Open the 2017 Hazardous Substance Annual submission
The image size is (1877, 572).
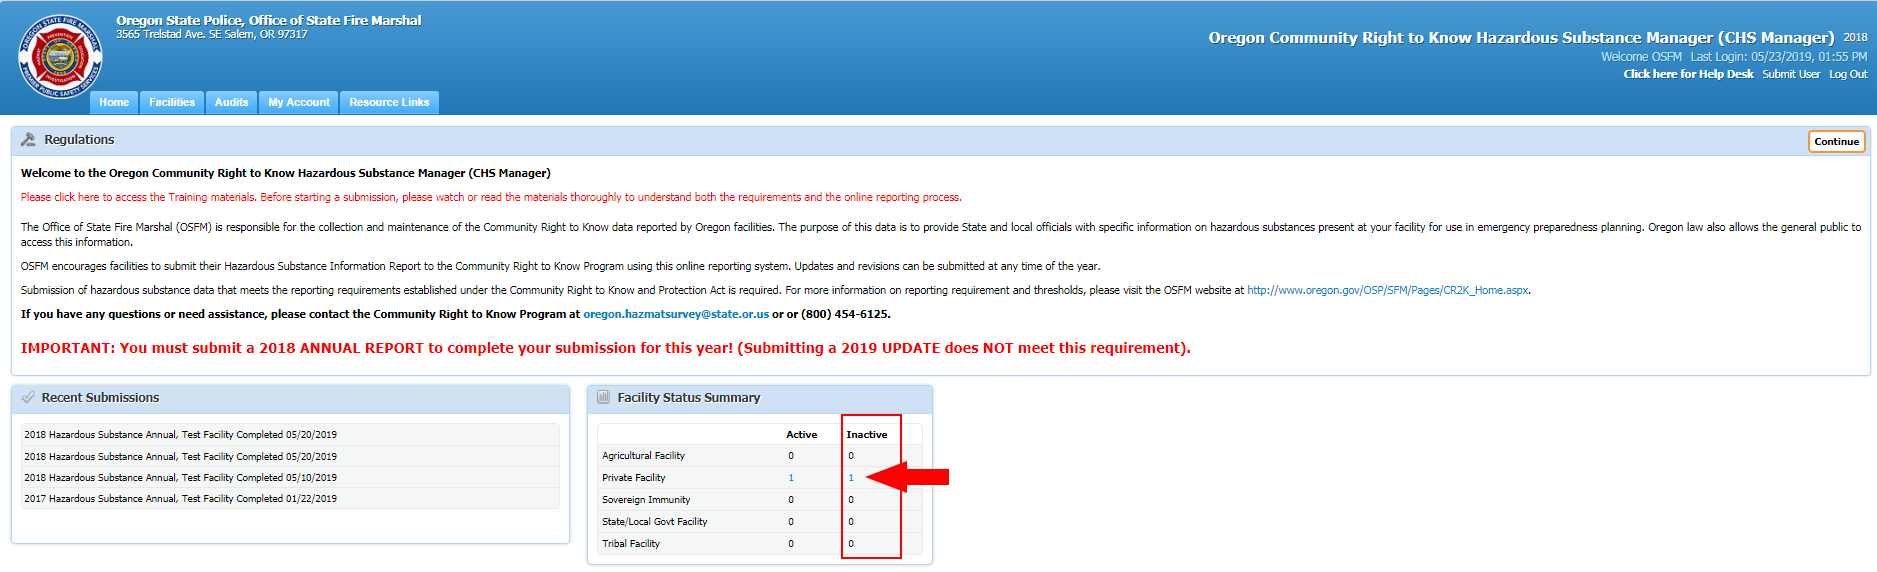click(x=180, y=498)
